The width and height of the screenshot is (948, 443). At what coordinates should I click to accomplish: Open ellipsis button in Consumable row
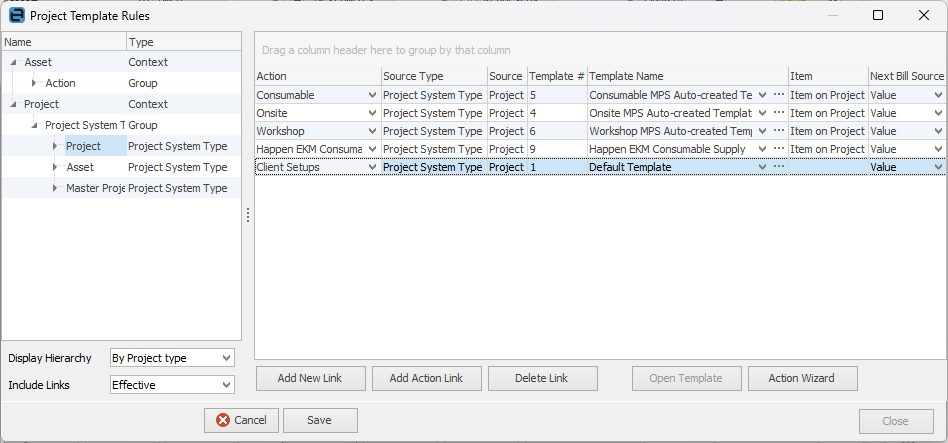[779, 95]
